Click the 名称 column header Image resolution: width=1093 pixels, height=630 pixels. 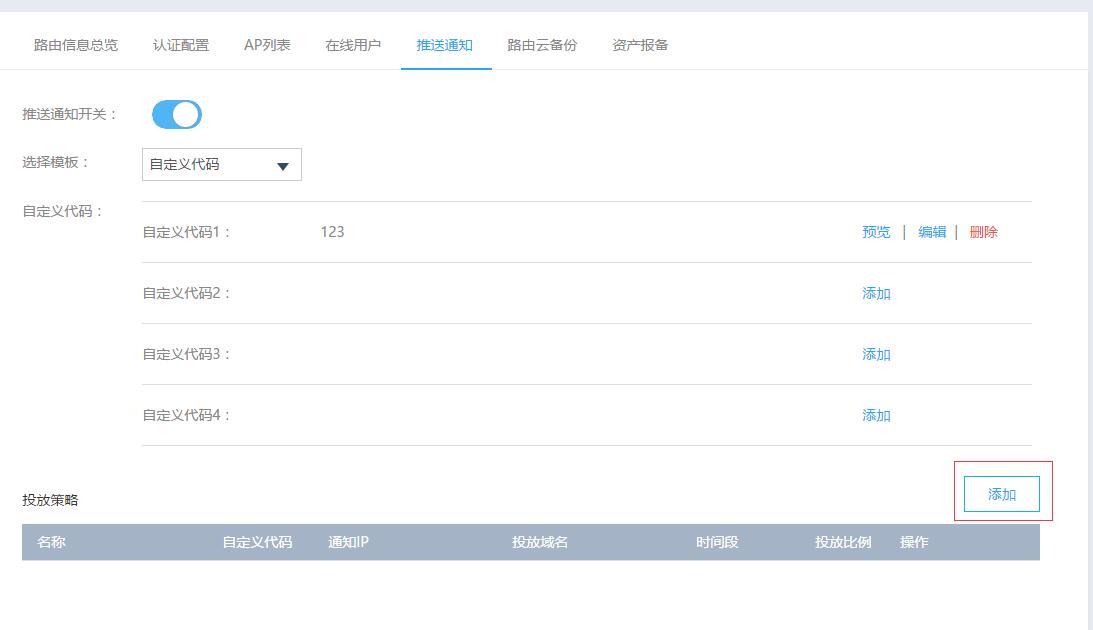[x=51, y=542]
